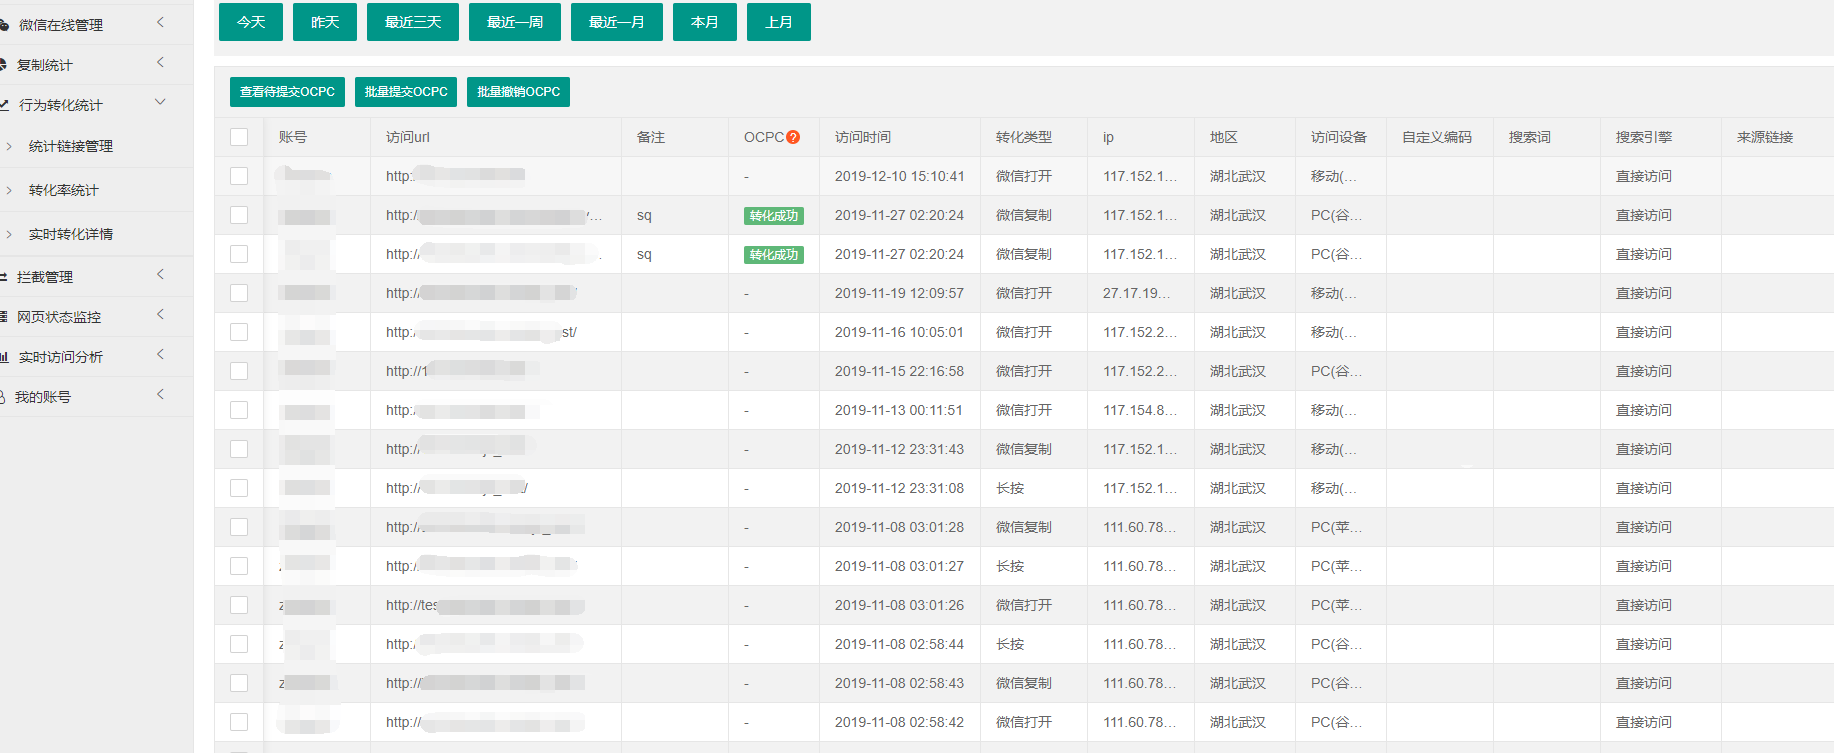Filter by 本月 button
This screenshot has width=1834, height=753.
point(705,22)
